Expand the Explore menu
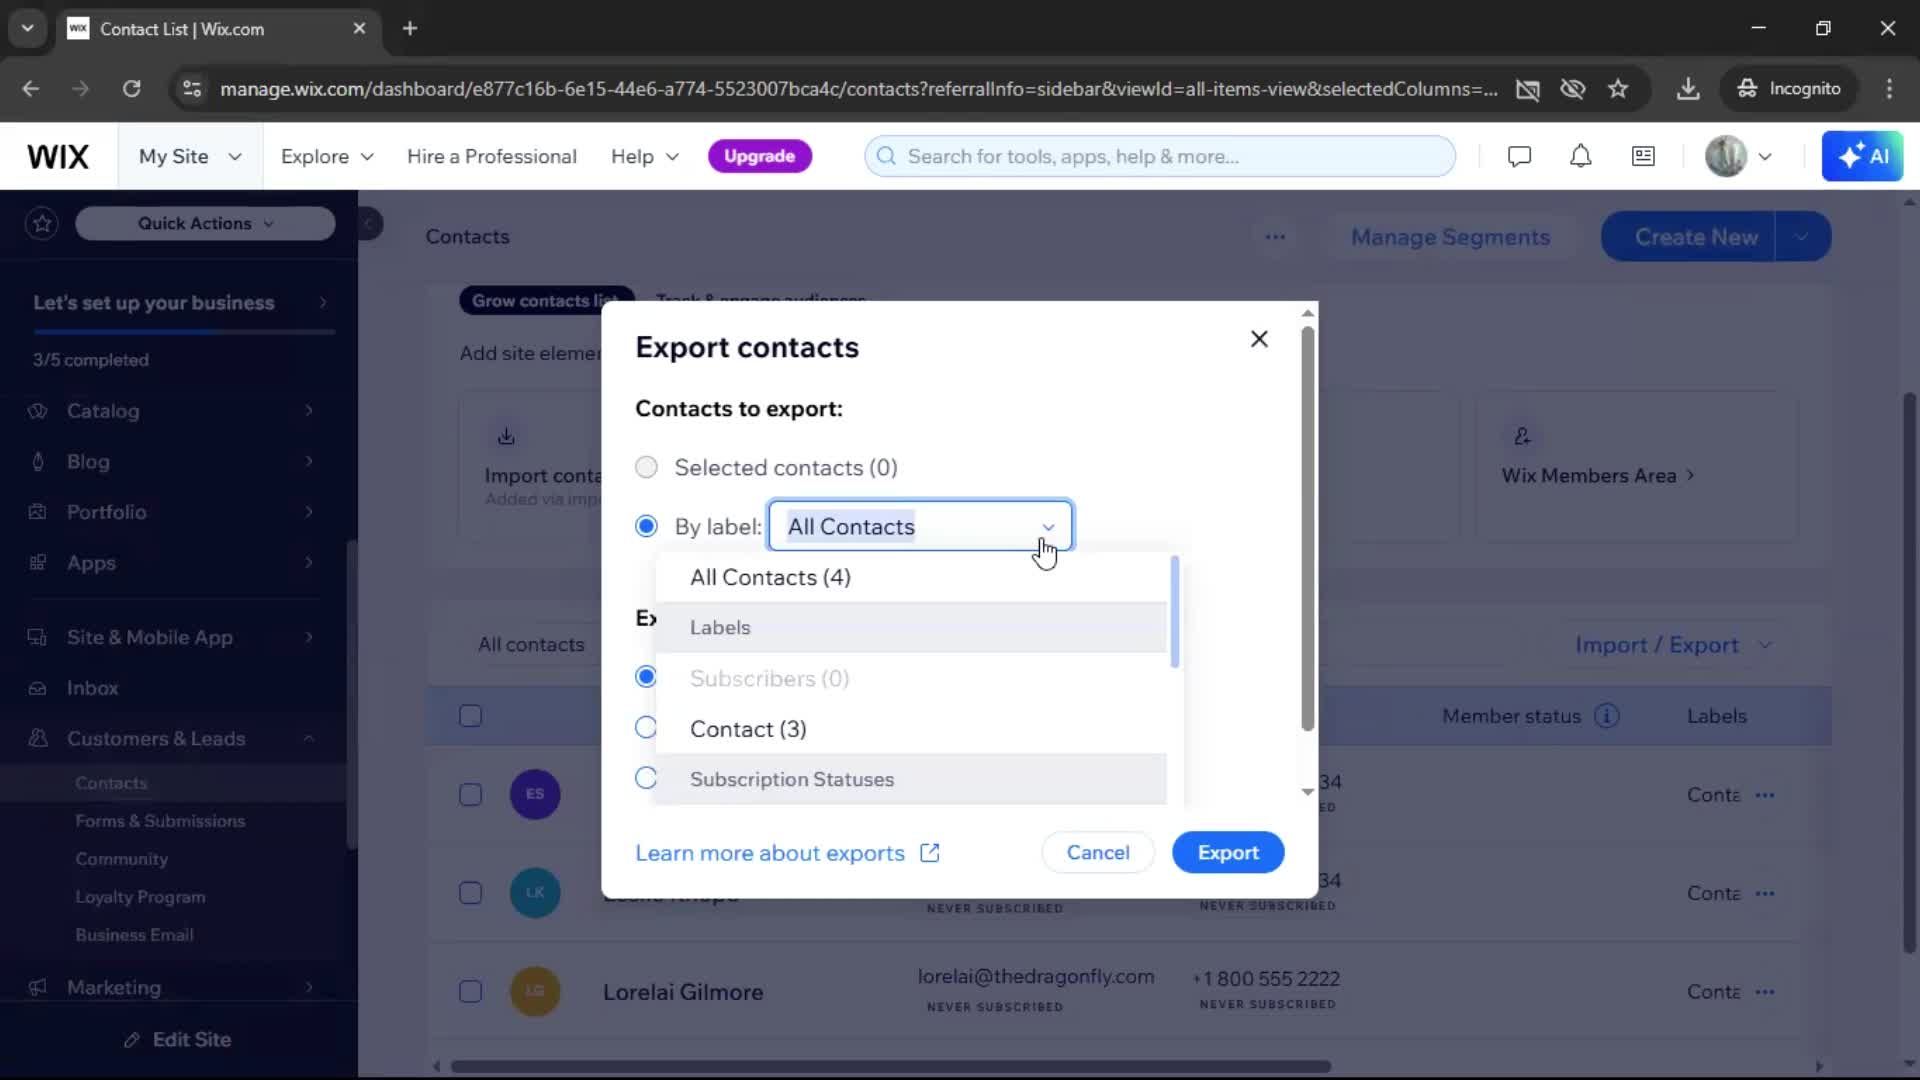The width and height of the screenshot is (1920, 1080). click(x=327, y=156)
